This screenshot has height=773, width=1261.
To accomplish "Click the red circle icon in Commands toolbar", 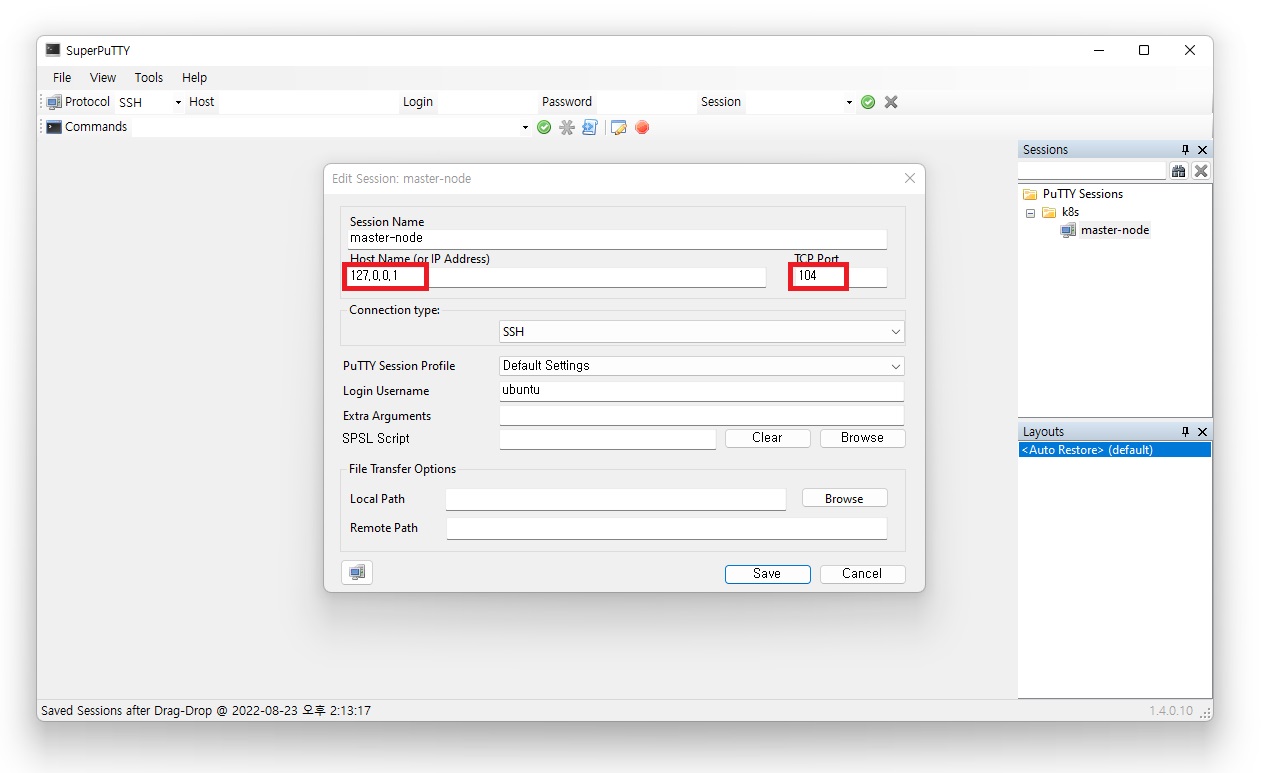I will pos(642,127).
